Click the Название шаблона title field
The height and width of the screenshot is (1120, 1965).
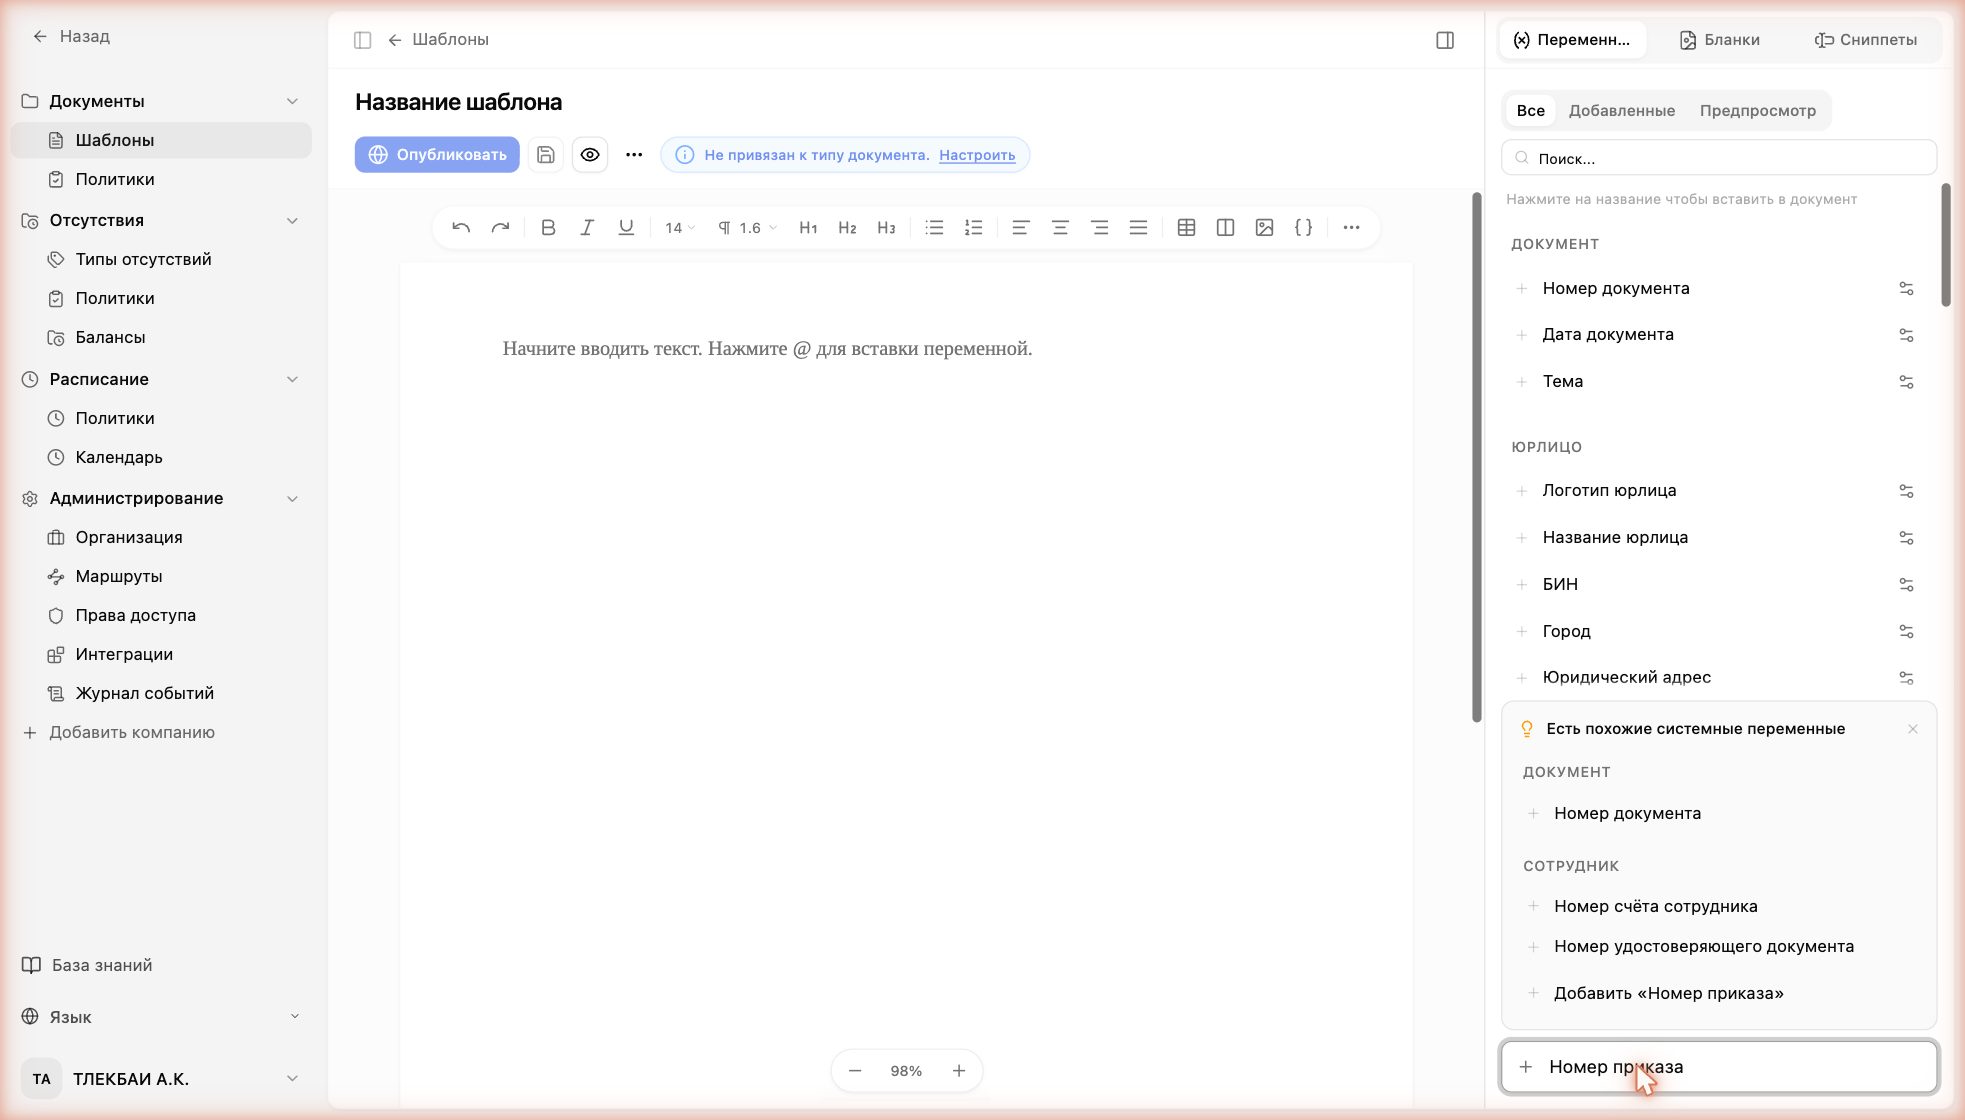coord(458,102)
